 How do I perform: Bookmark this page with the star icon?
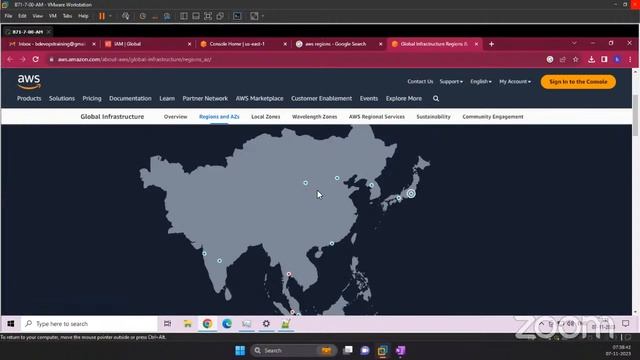[x=576, y=60]
